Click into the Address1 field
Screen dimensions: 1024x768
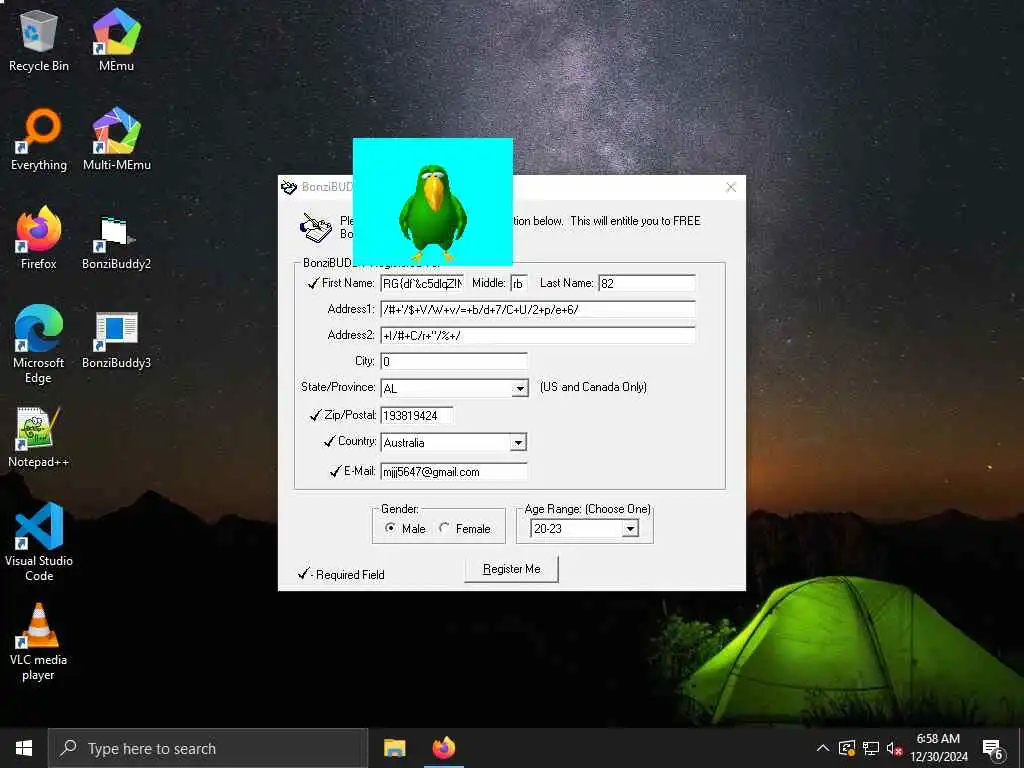[538, 310]
